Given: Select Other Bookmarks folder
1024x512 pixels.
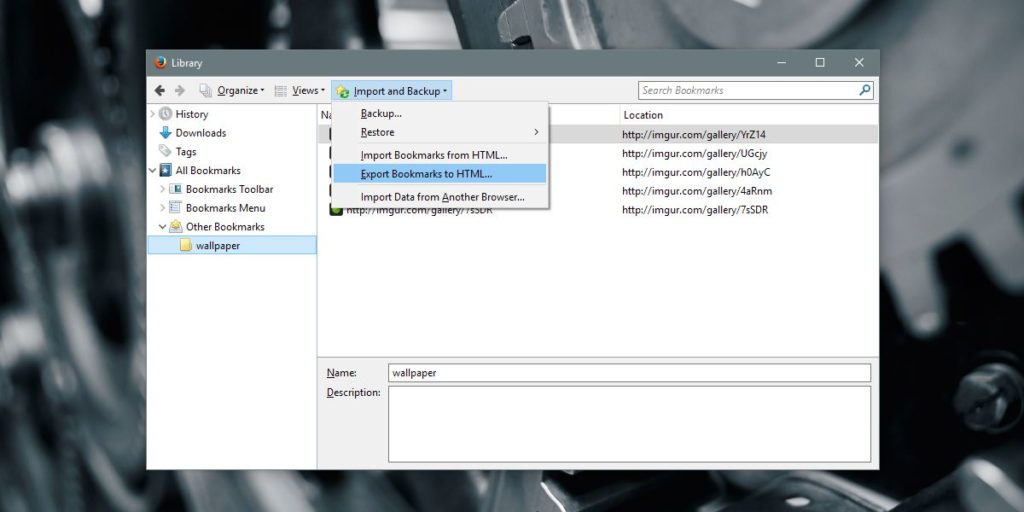Looking at the screenshot, I should (x=225, y=227).
